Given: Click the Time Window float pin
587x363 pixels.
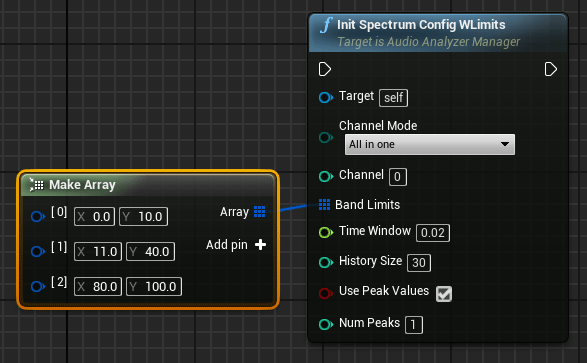Looking at the screenshot, I should [x=326, y=232].
